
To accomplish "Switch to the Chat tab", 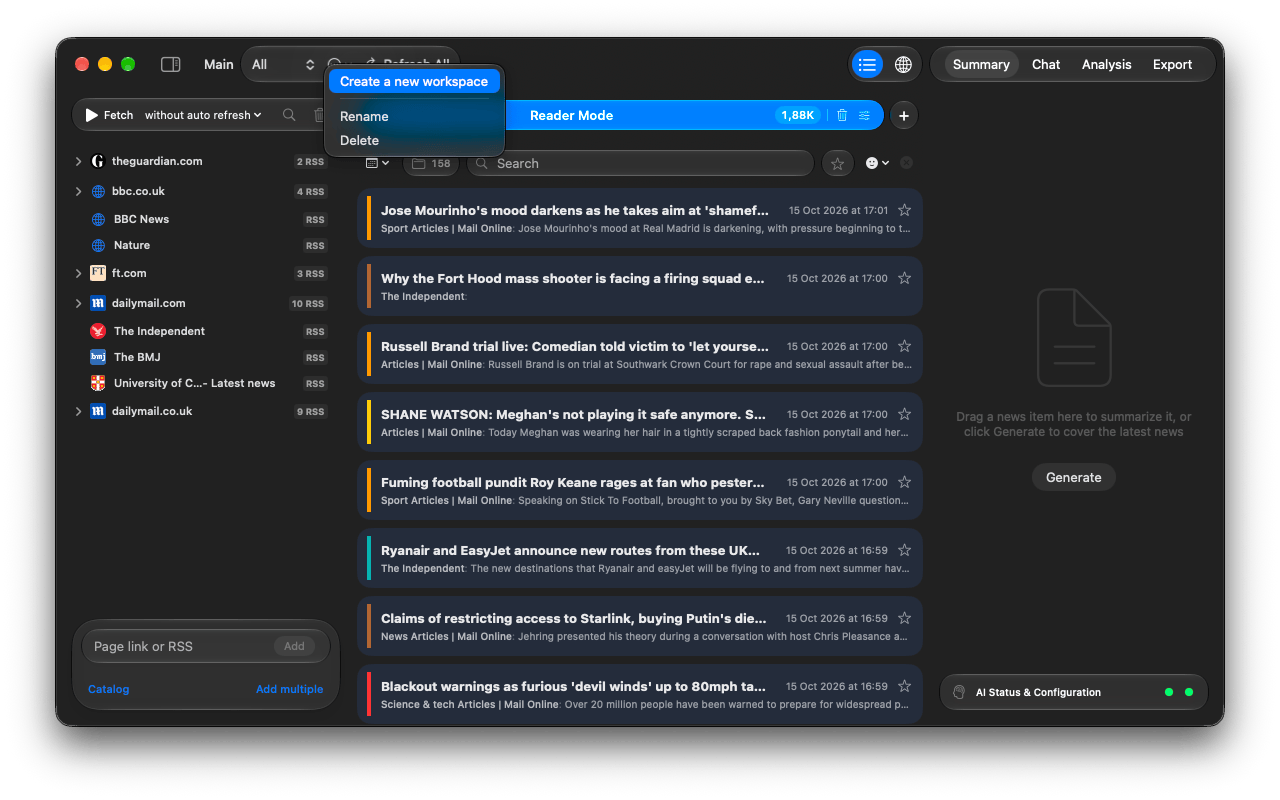I will tap(1046, 64).
